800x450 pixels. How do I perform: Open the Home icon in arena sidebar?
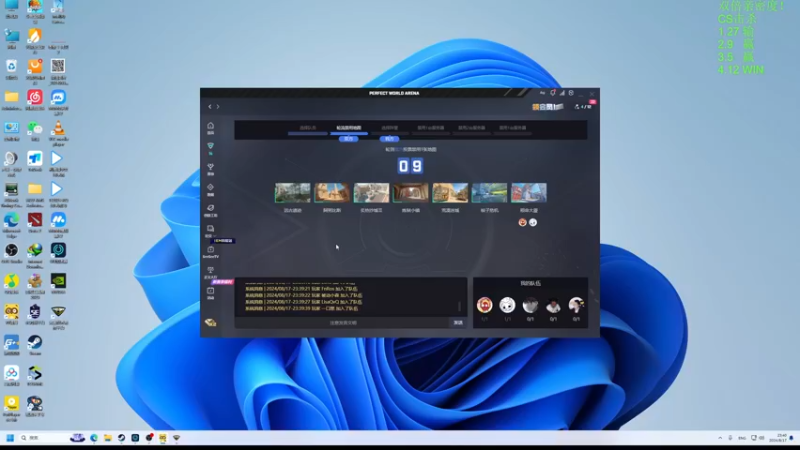[210, 126]
